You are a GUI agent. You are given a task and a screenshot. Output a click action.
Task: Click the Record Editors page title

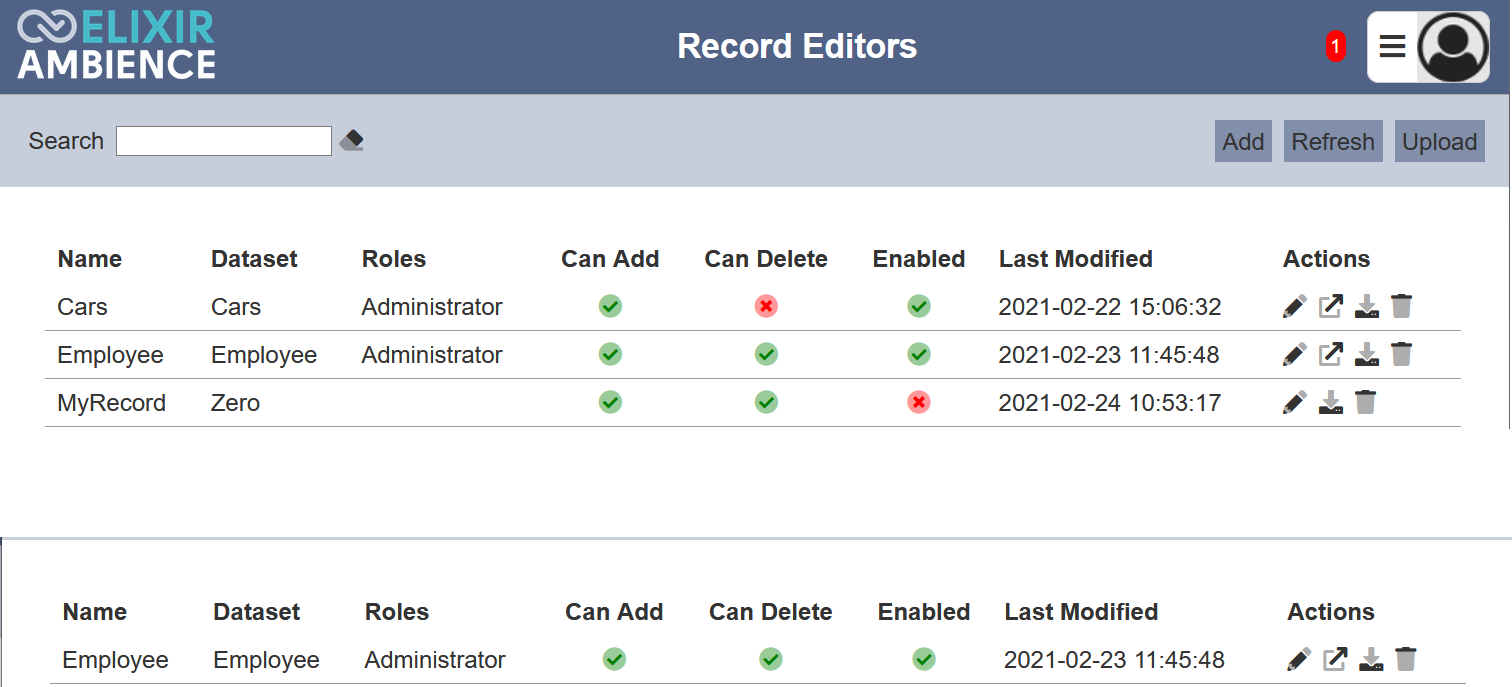point(797,46)
